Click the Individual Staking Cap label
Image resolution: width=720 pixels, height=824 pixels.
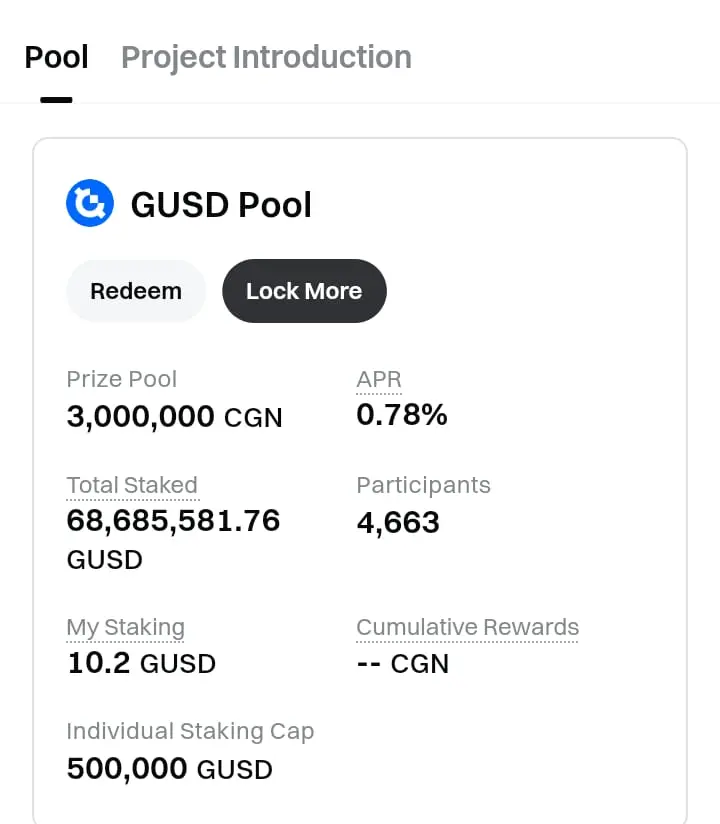tap(190, 732)
